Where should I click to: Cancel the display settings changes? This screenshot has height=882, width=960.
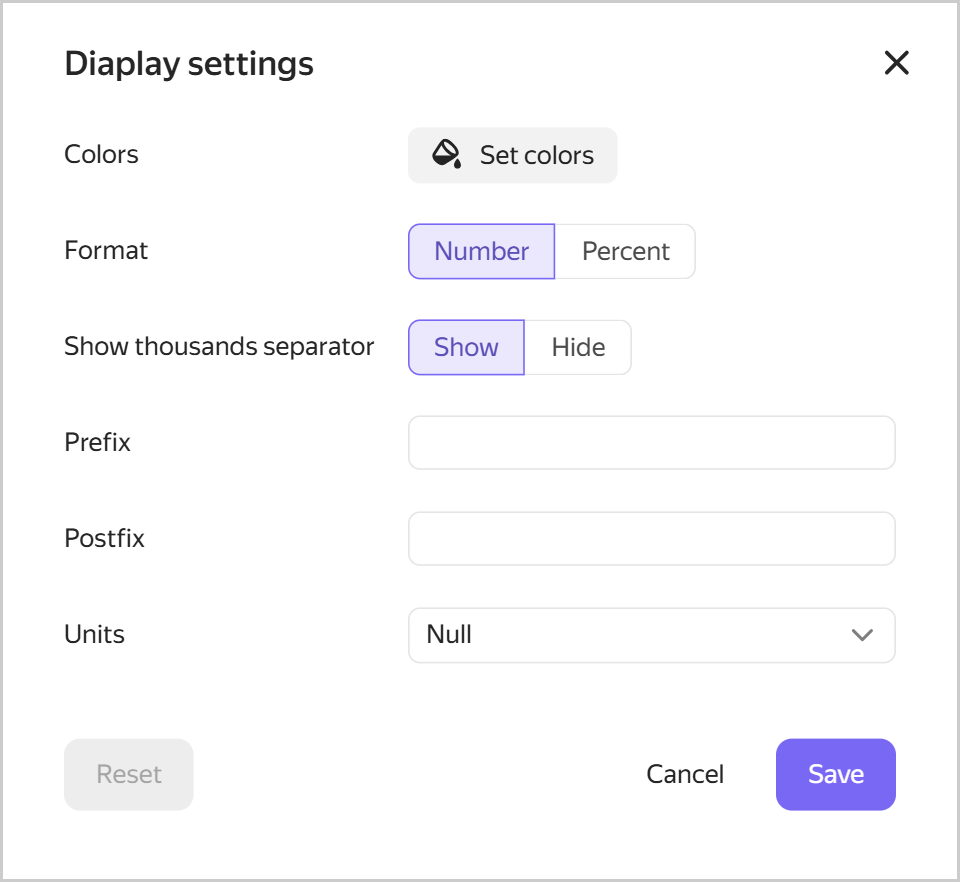(685, 774)
